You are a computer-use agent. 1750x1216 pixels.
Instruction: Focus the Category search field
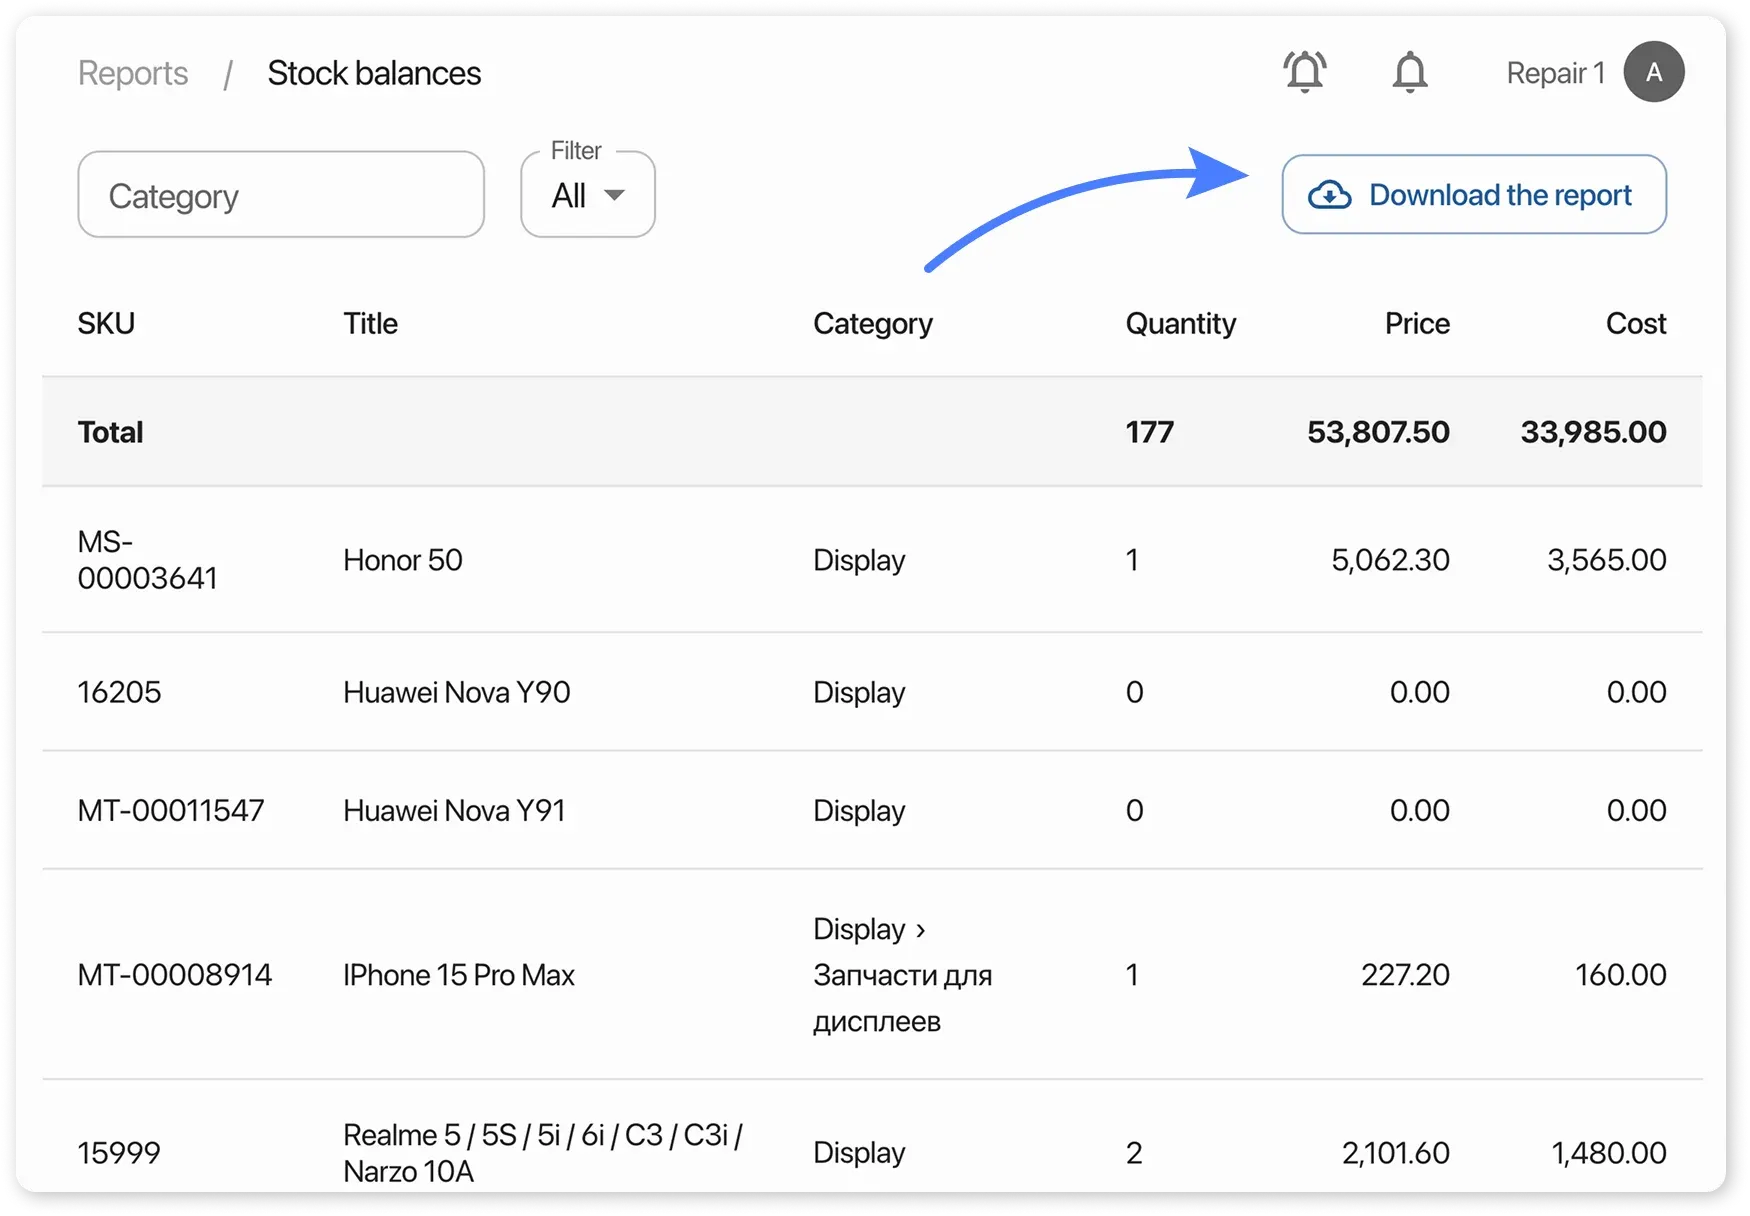click(x=281, y=195)
